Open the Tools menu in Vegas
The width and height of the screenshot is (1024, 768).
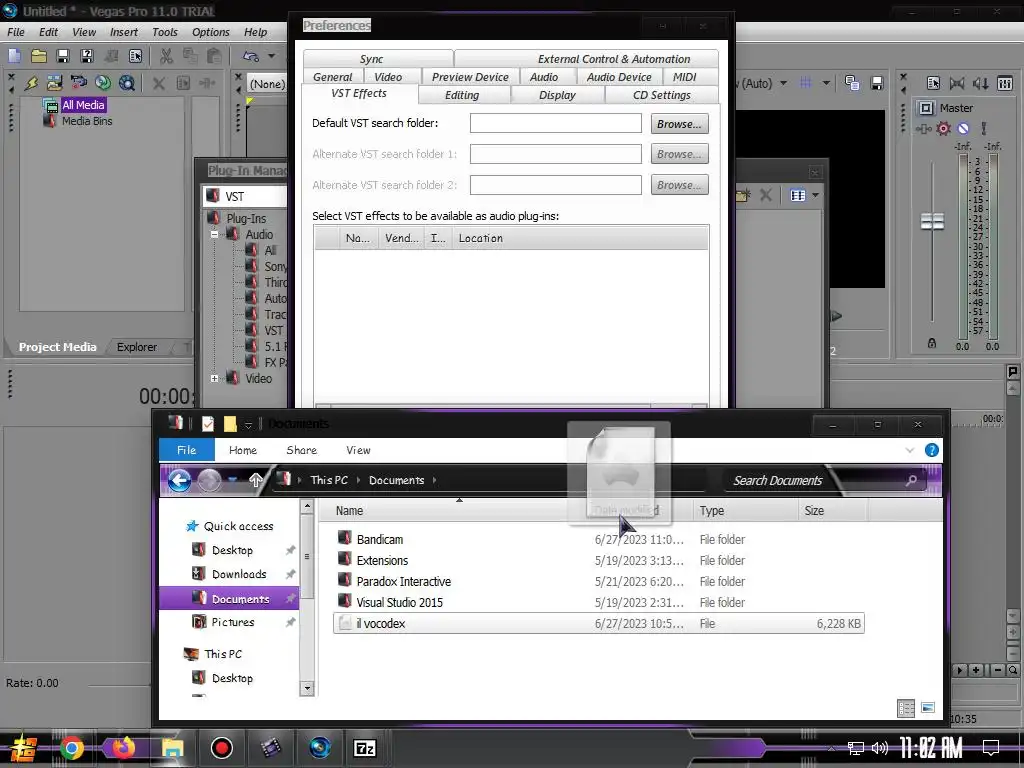(165, 32)
